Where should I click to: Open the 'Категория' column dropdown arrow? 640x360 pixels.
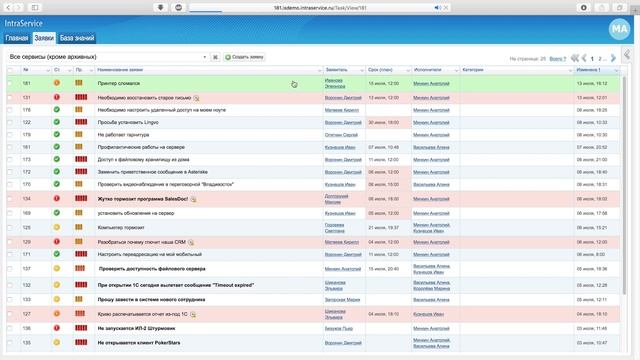click(x=570, y=71)
